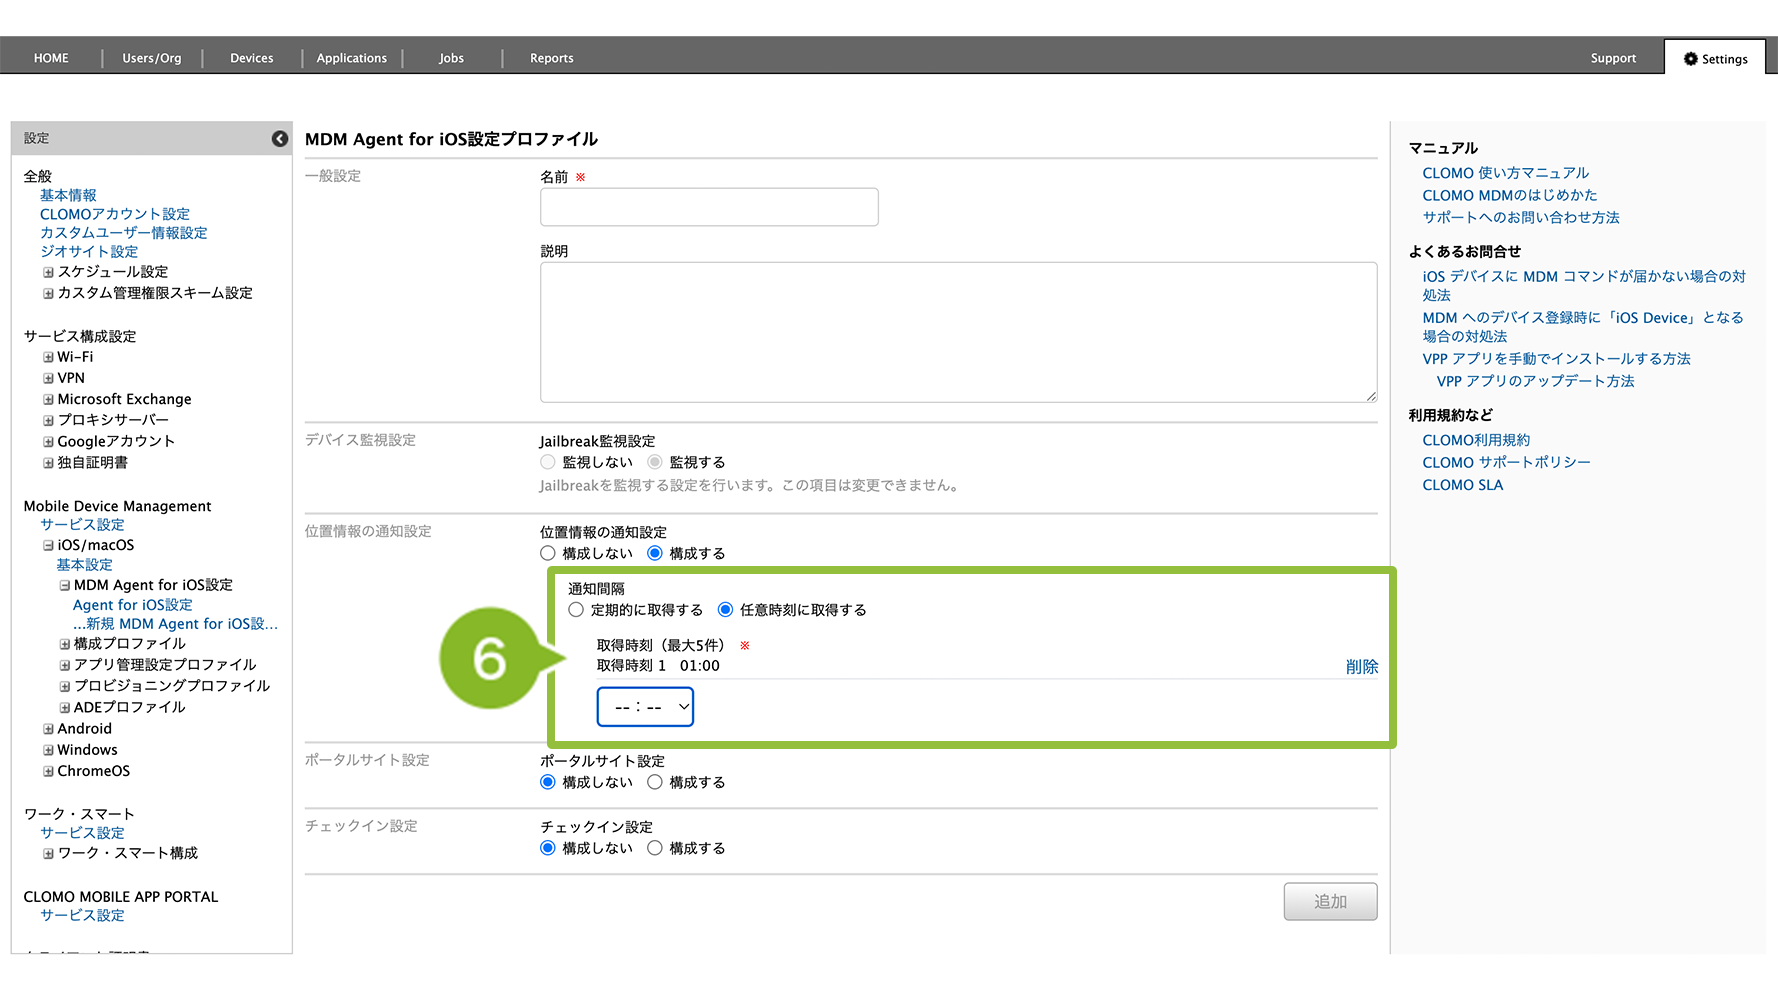Expand the 構成プロファイル plus icon

pos(65,645)
